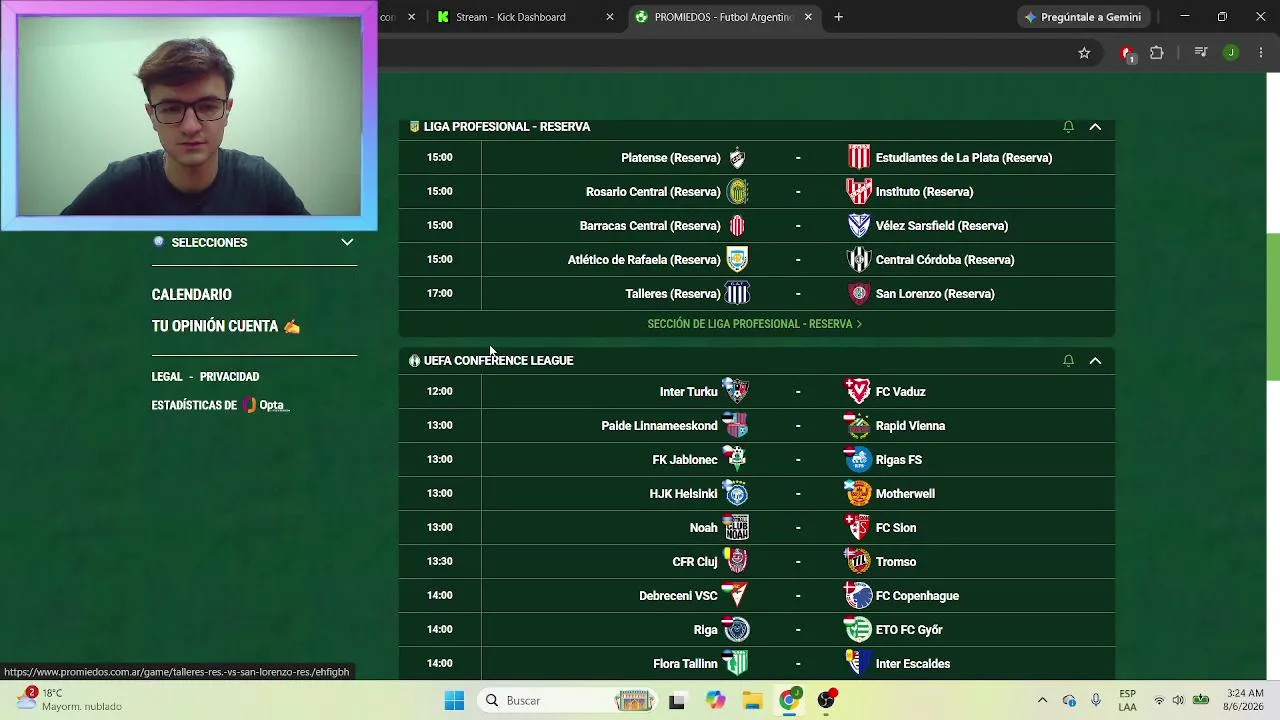Bookmark this page with the star icon
The height and width of the screenshot is (720, 1280).
[1084, 53]
